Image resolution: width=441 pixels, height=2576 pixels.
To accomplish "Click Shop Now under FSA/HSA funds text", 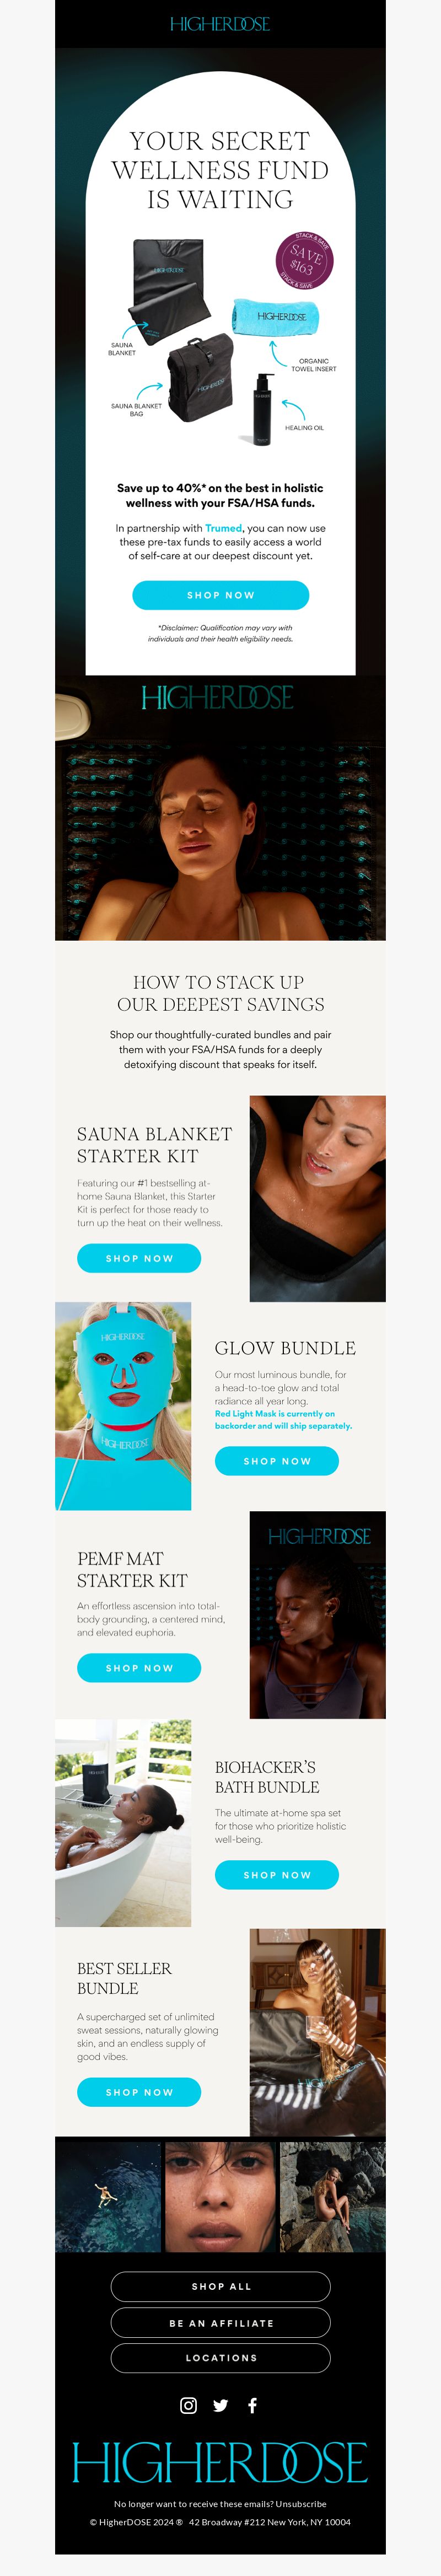I will [220, 595].
